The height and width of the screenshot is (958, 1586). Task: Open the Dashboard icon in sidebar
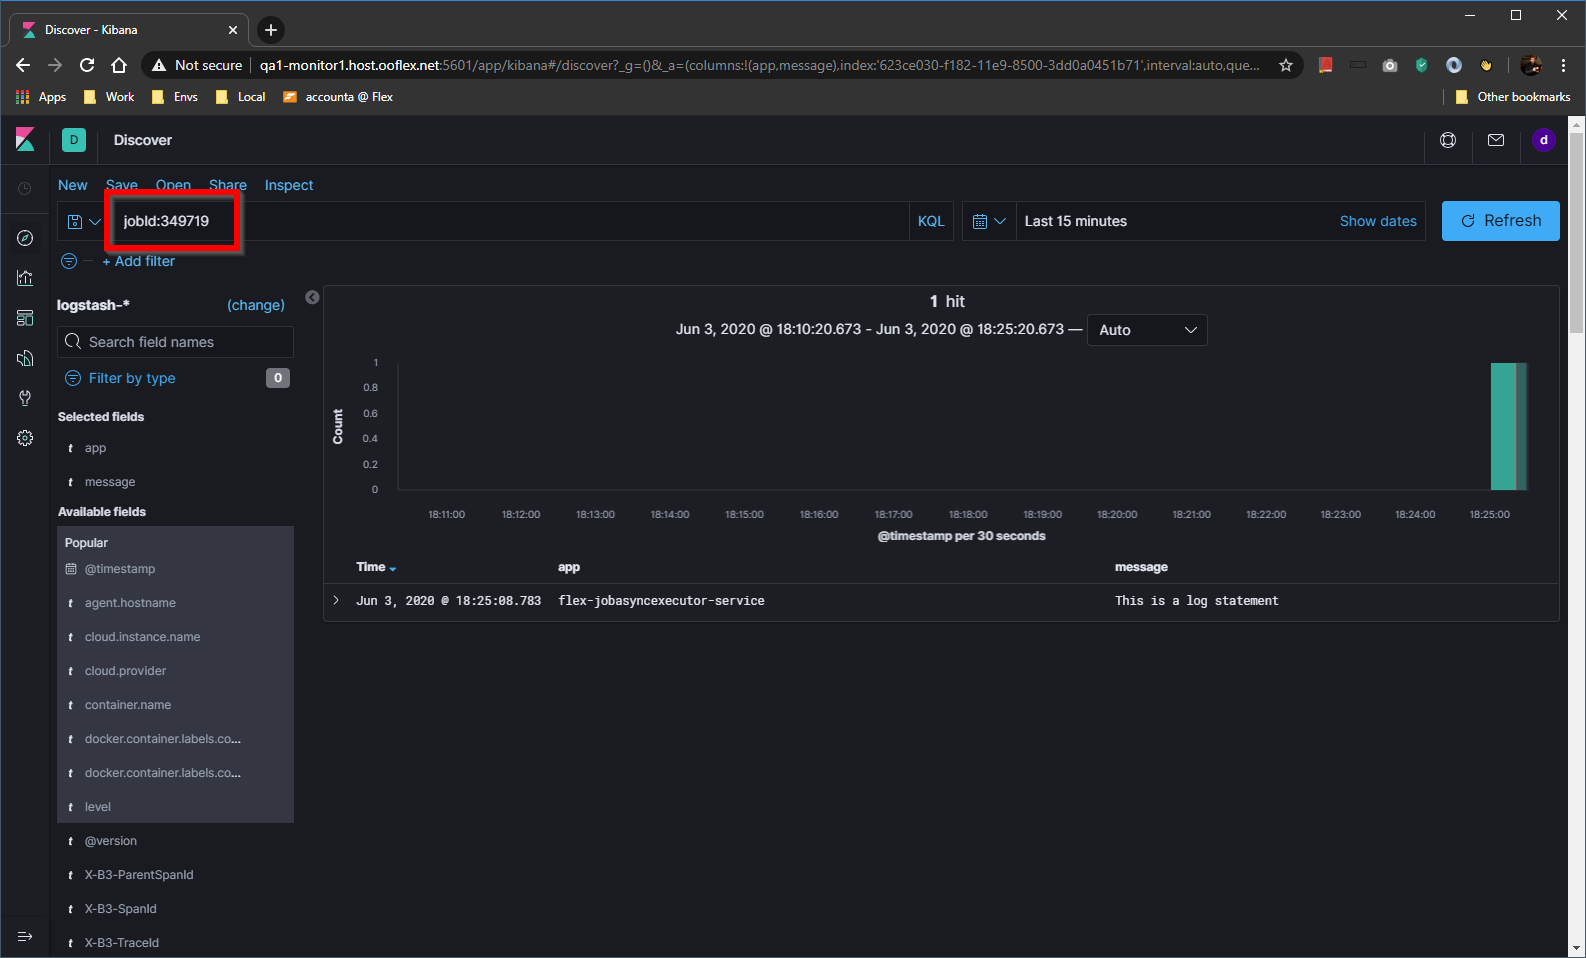tap(25, 318)
